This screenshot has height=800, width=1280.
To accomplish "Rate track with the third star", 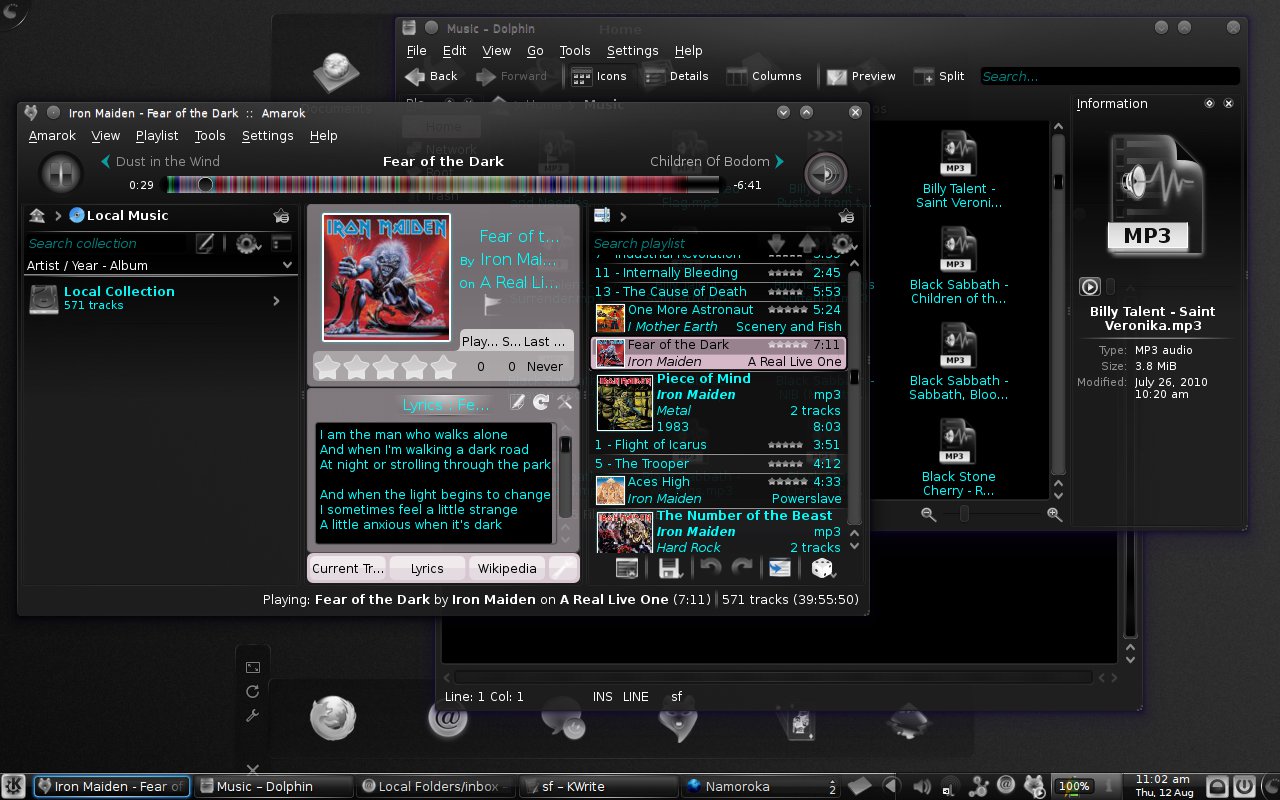I will pyautogui.click(x=386, y=367).
